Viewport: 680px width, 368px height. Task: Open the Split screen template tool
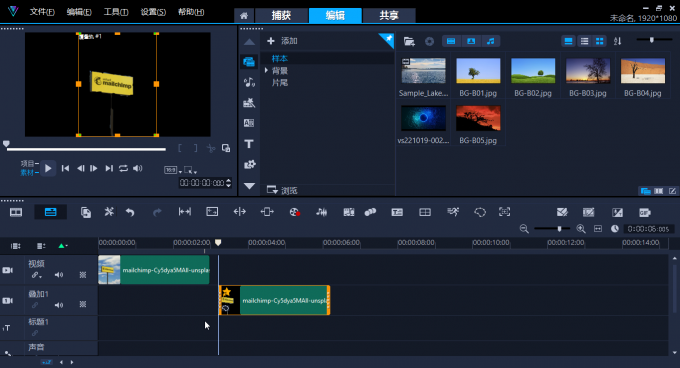[x=425, y=212]
